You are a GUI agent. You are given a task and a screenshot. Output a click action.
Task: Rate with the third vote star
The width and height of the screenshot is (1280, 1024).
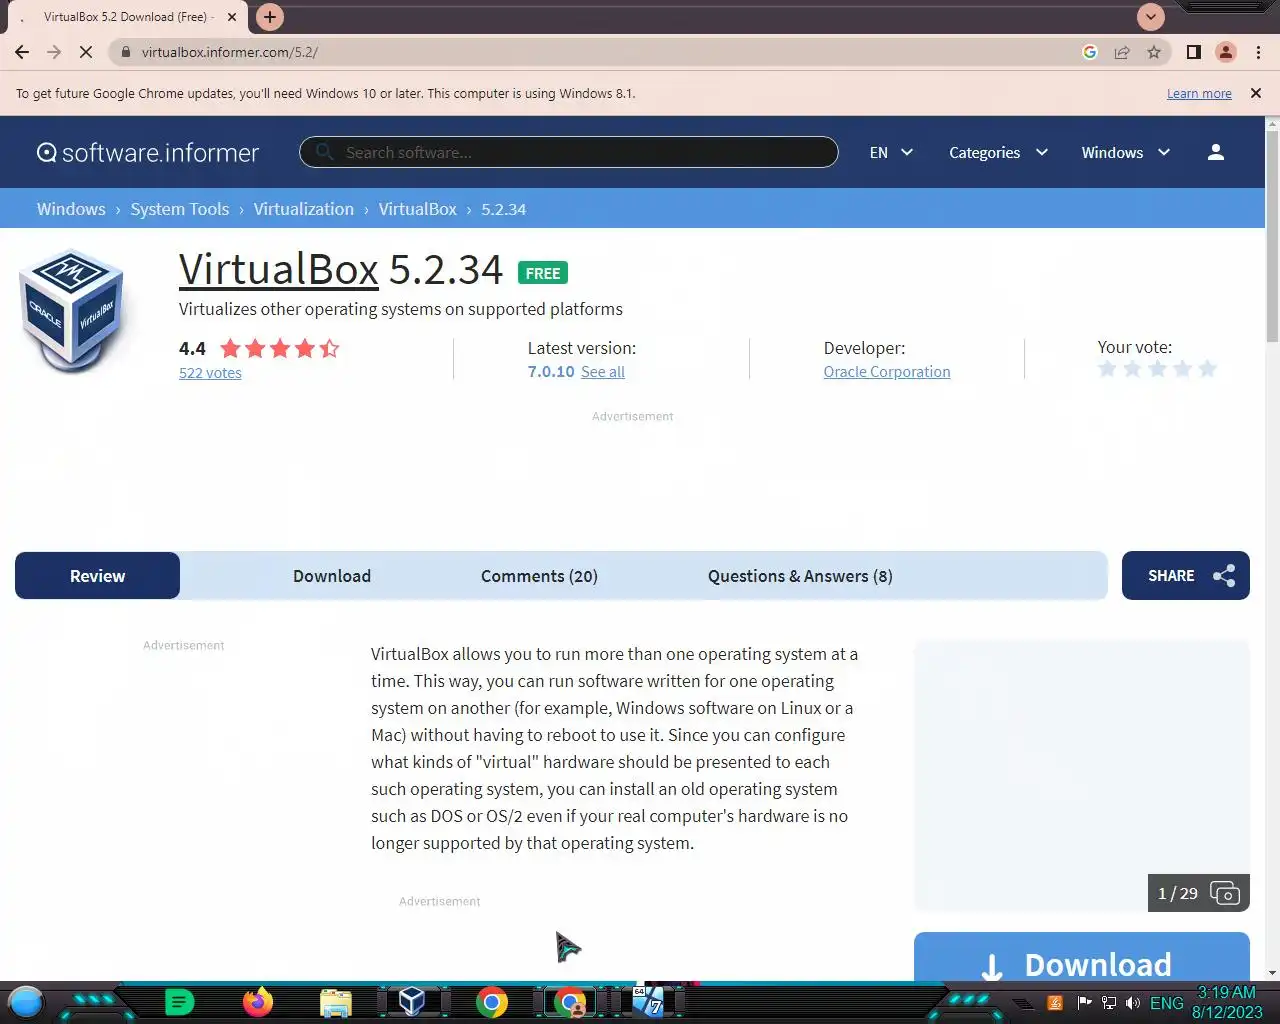pyautogui.click(x=1157, y=369)
